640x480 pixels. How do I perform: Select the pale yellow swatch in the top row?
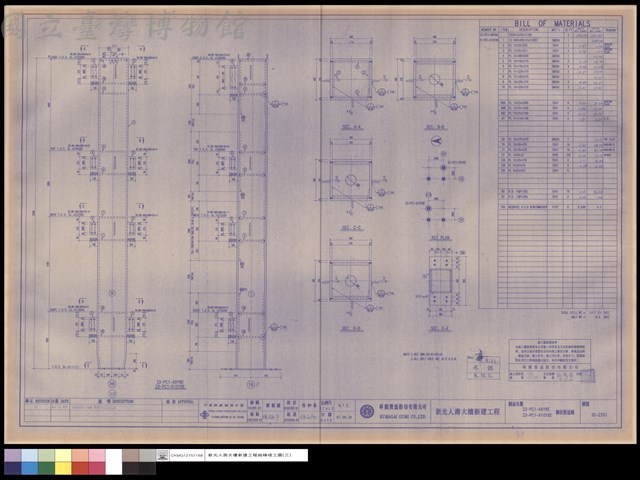(x=63, y=456)
